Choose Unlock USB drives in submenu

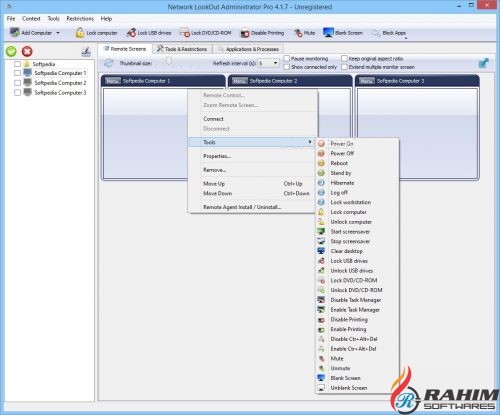pos(357,270)
